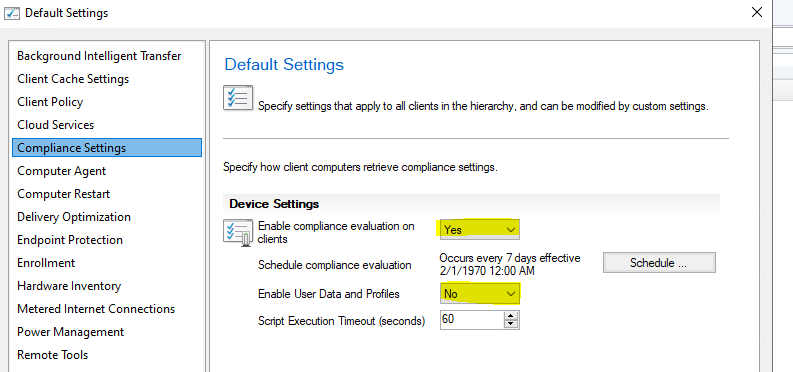
Task: Click Default Settings title bar checklist icon
Action: (x=12, y=13)
